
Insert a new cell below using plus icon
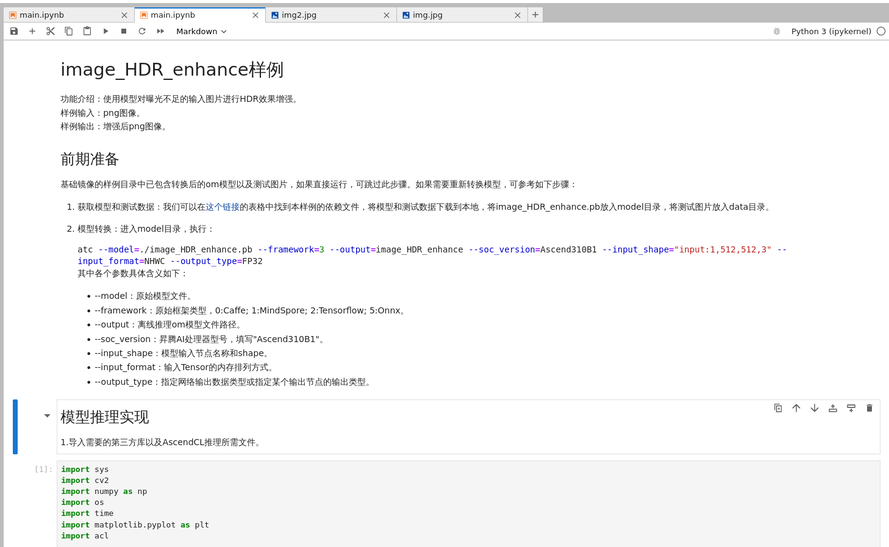click(x=32, y=31)
